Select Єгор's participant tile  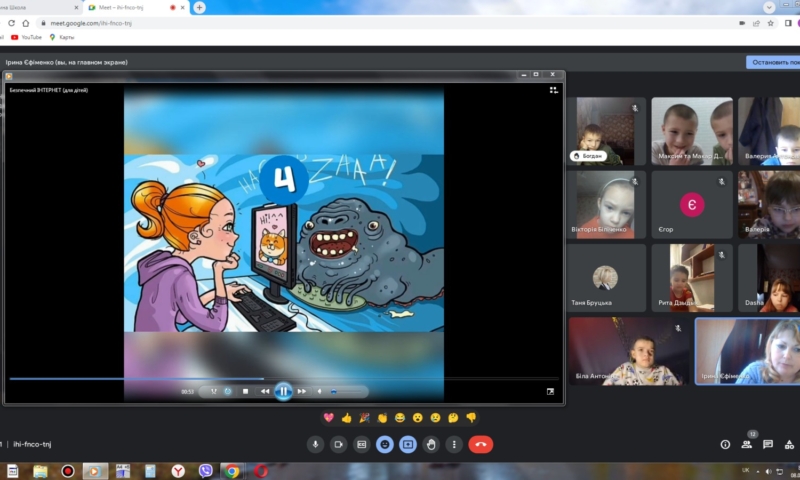[692, 205]
